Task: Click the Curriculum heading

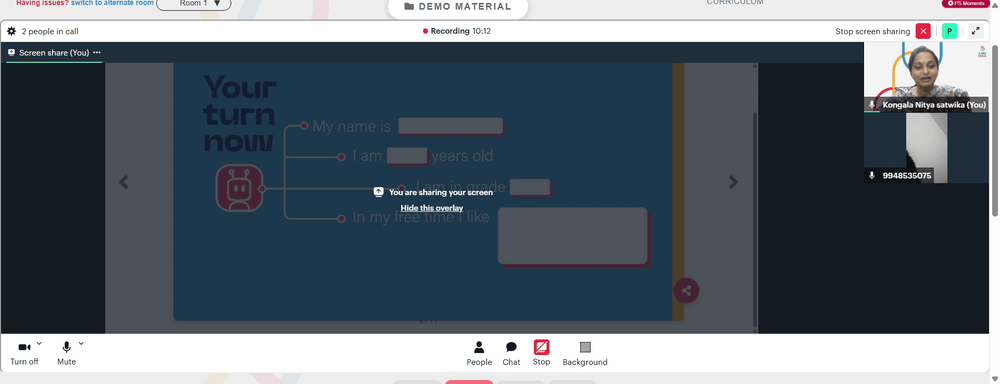Action: 735,3
